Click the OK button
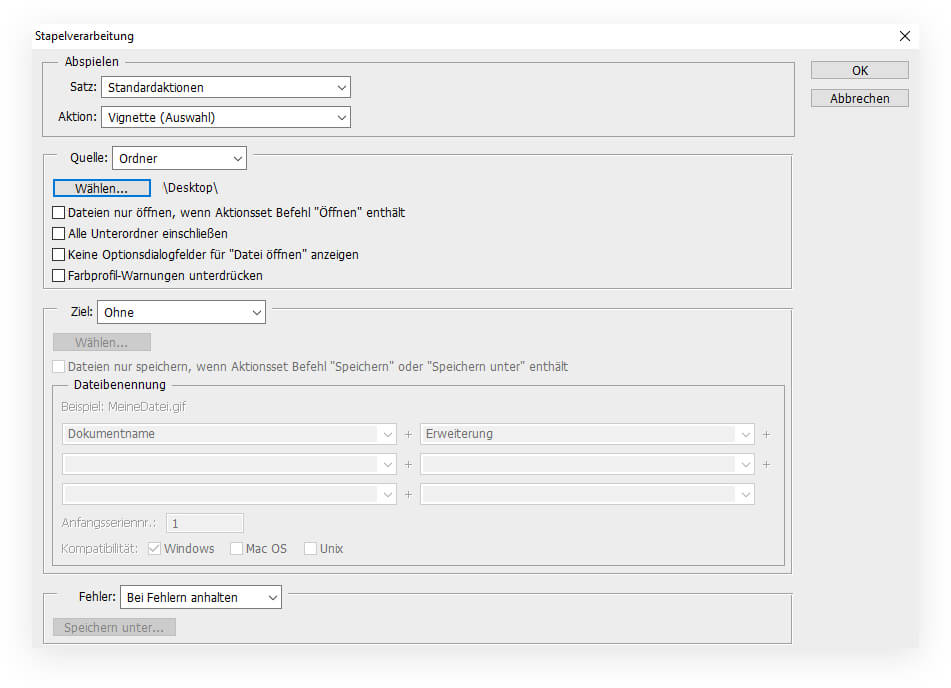The width and height of the screenshot is (951, 688). (859, 70)
